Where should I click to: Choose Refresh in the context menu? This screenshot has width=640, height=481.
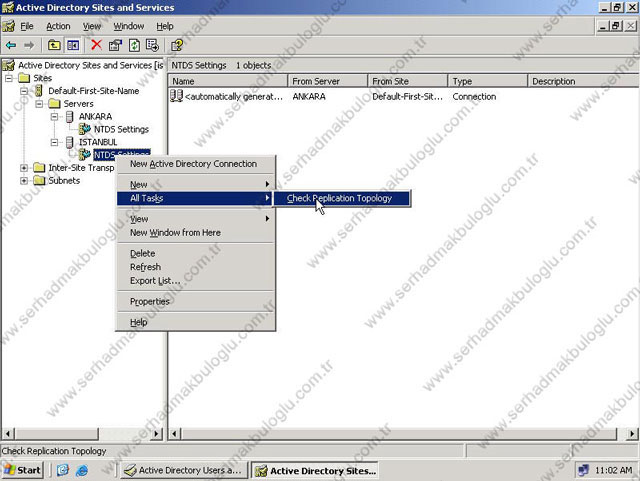196,267
